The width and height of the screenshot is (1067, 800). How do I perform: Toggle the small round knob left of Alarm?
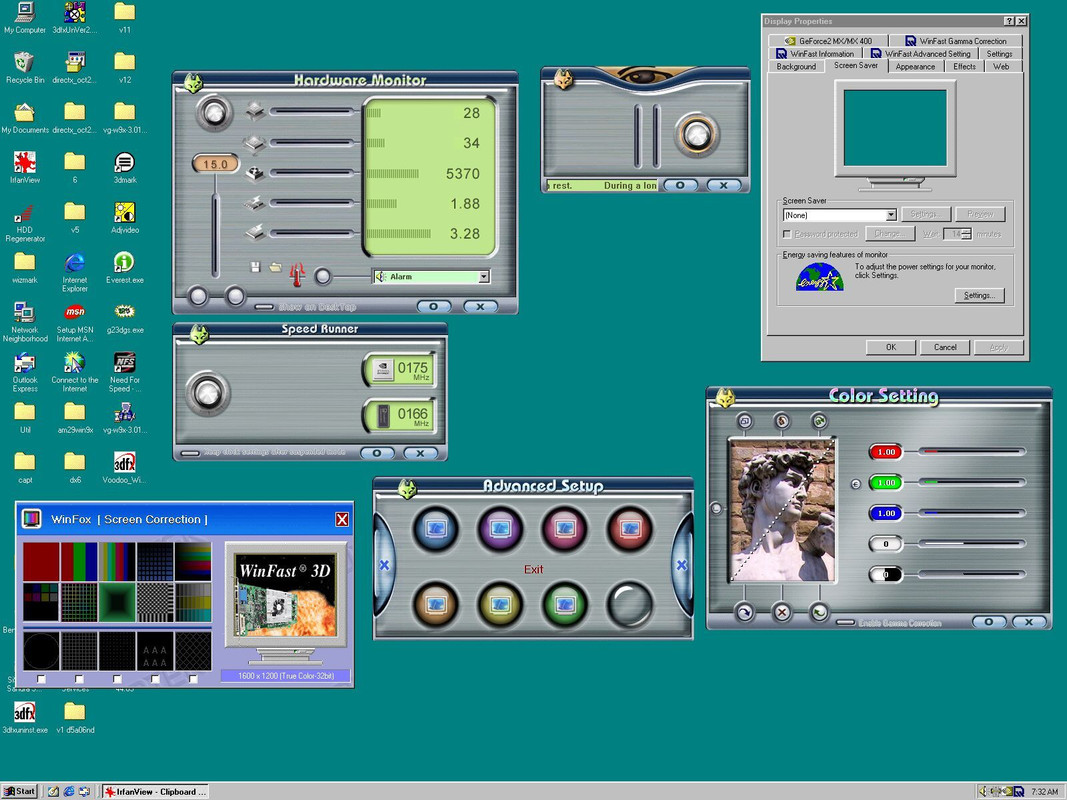(323, 276)
